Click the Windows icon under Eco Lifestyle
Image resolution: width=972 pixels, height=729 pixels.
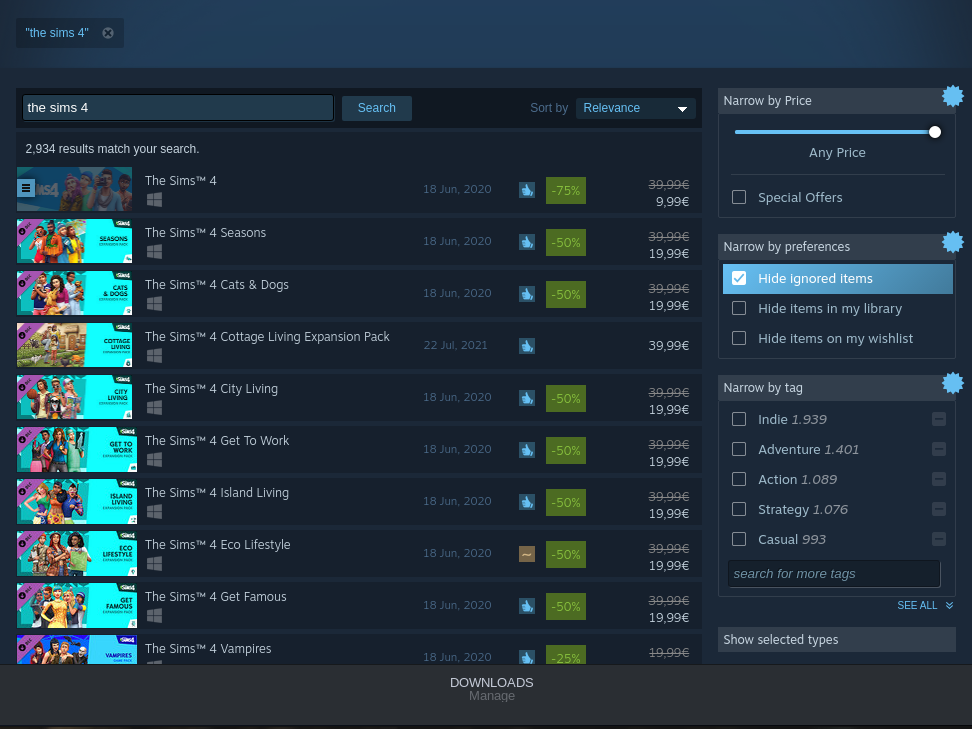[154, 564]
